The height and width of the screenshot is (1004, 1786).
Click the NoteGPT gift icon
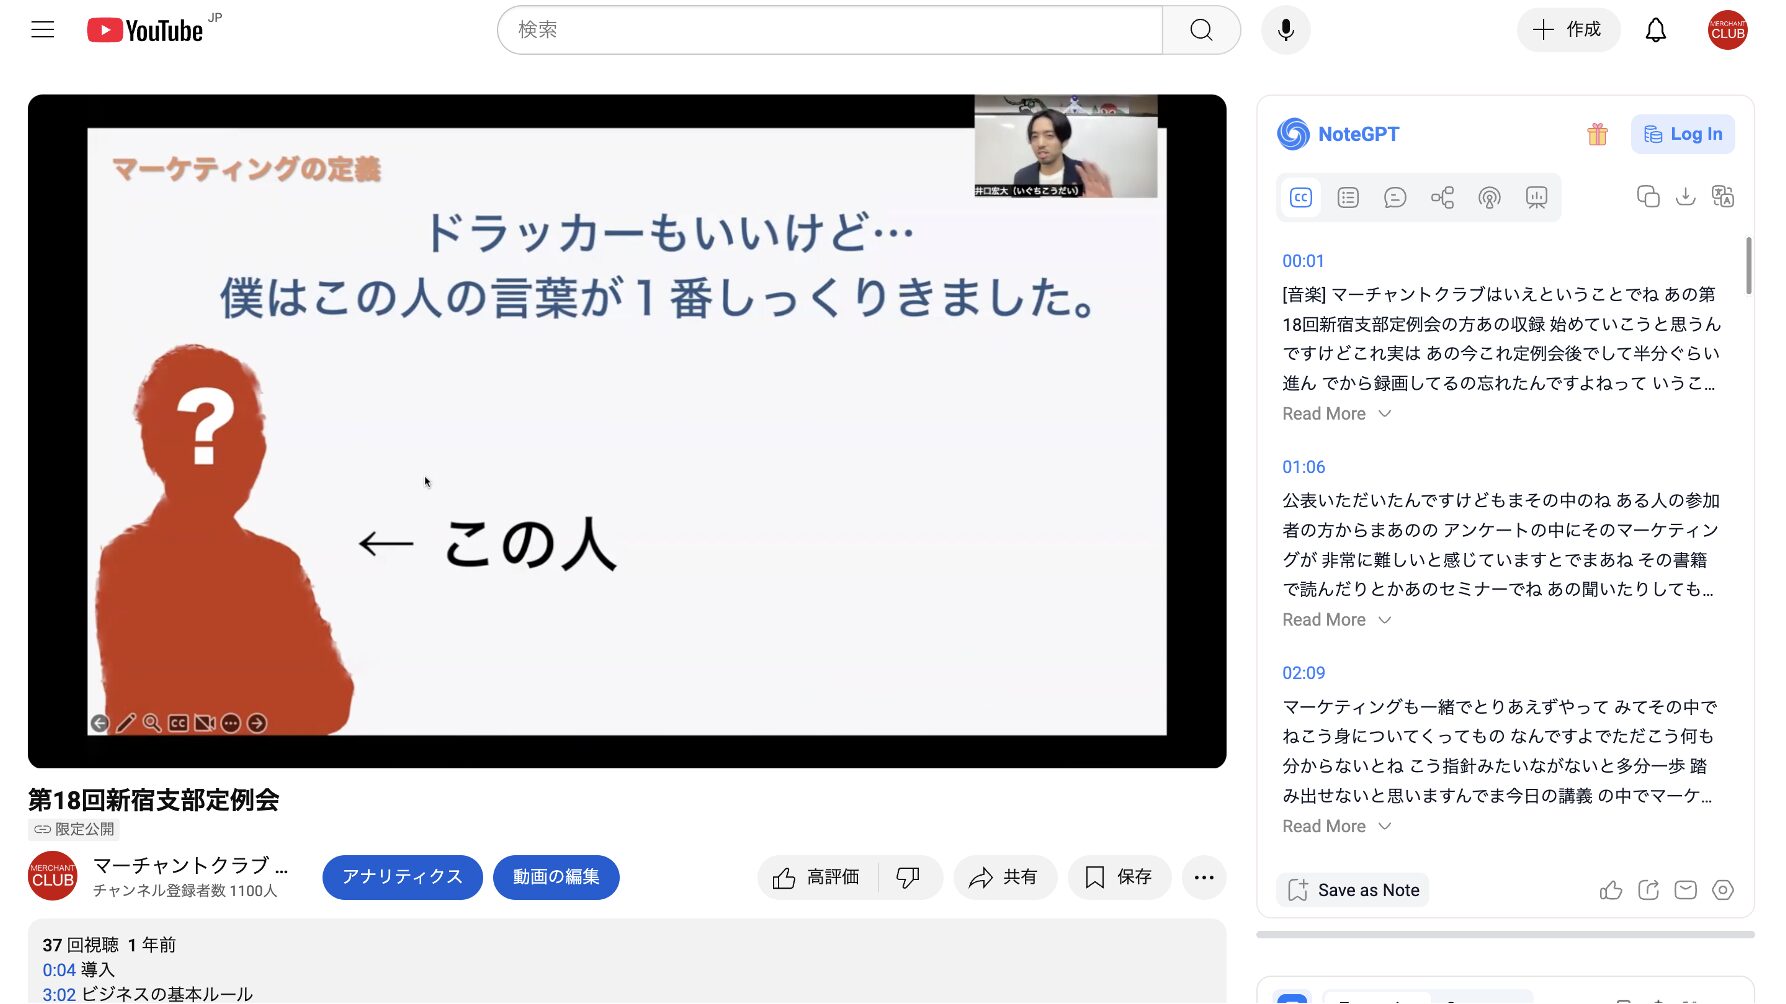pos(1597,134)
